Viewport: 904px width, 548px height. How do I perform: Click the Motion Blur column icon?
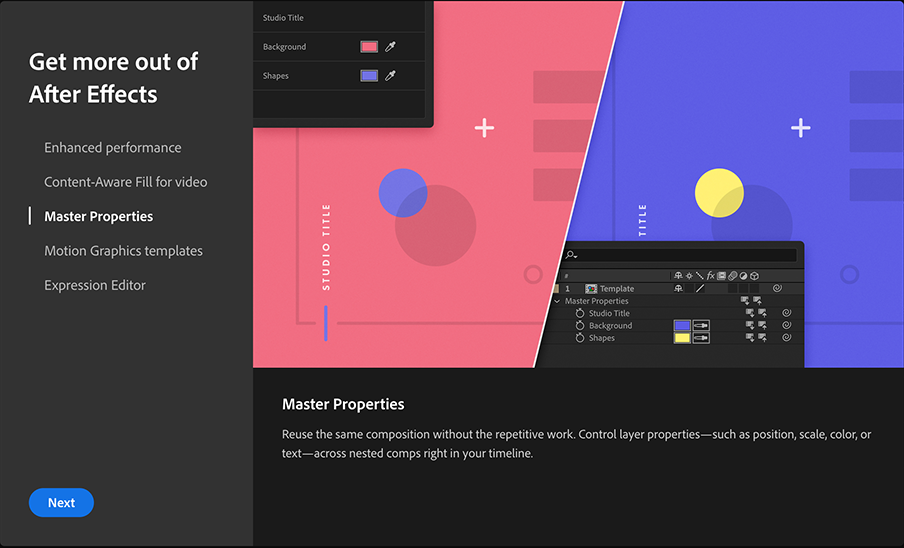pos(733,276)
